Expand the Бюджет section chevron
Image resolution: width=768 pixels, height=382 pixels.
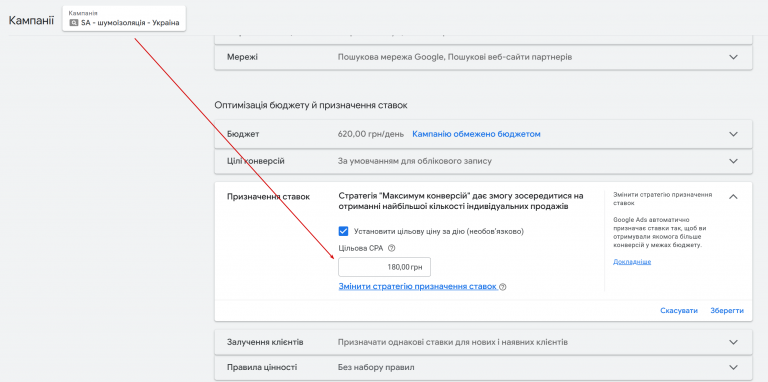point(733,134)
